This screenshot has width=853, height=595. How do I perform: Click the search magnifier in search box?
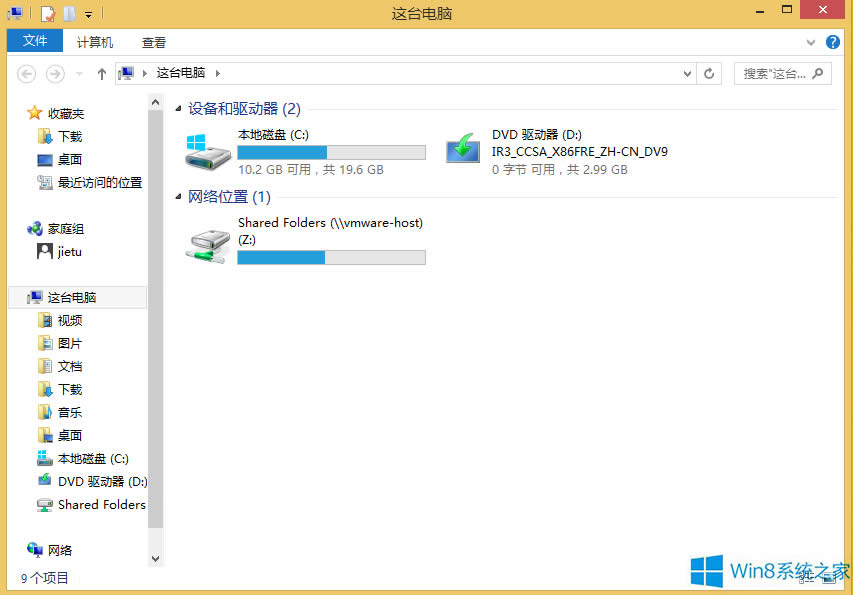coord(817,73)
